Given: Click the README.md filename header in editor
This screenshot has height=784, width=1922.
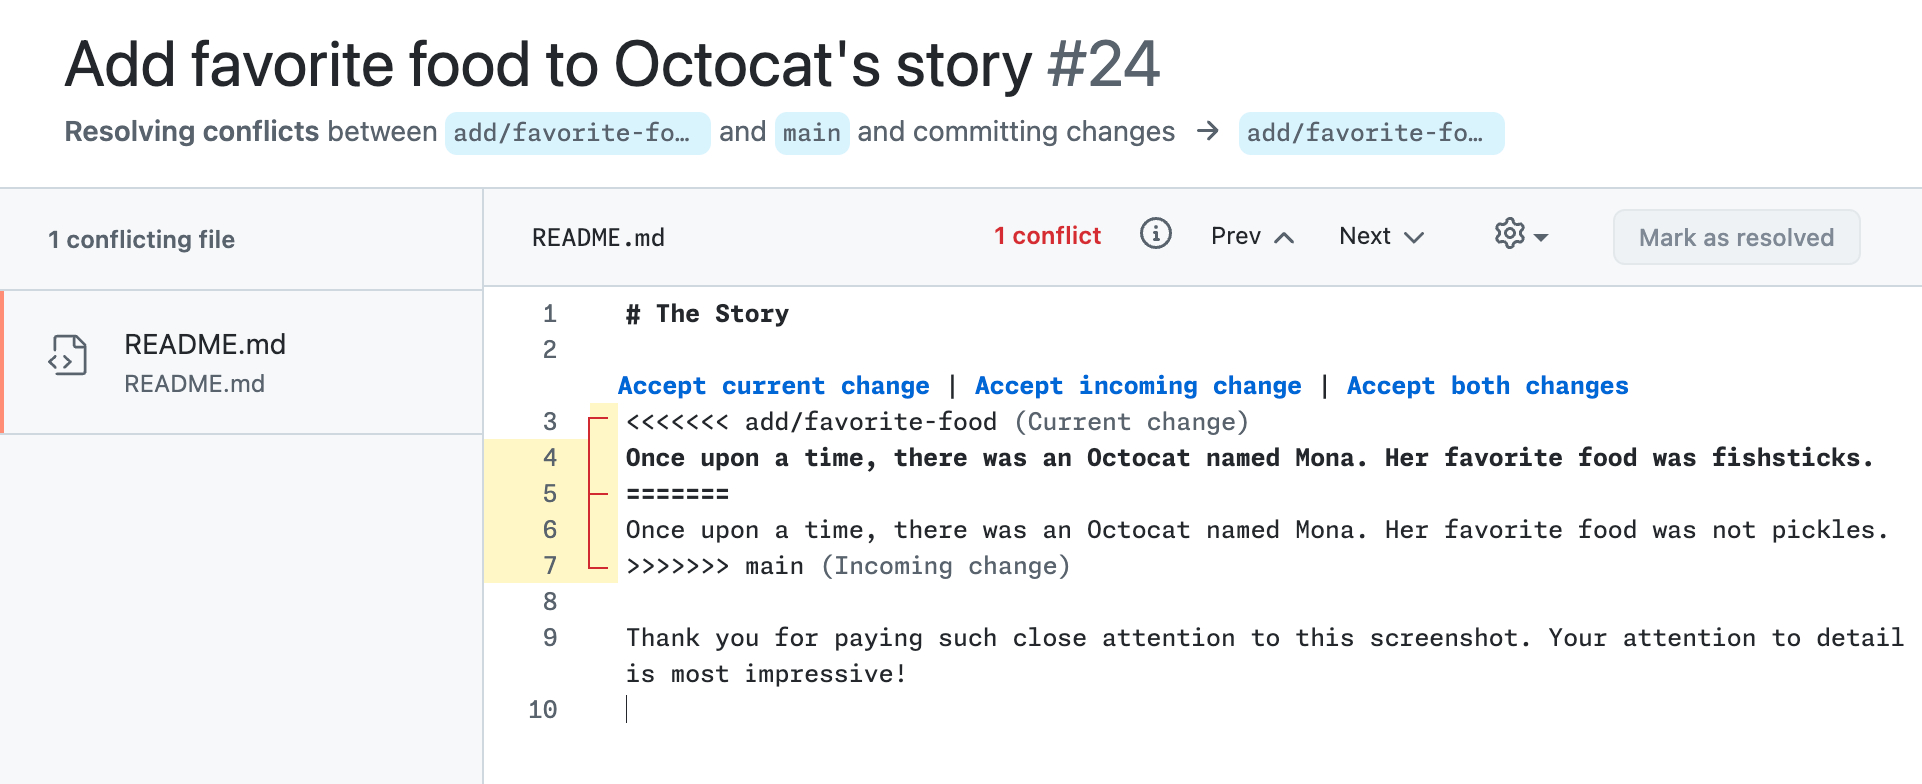Looking at the screenshot, I should pyautogui.click(x=598, y=238).
